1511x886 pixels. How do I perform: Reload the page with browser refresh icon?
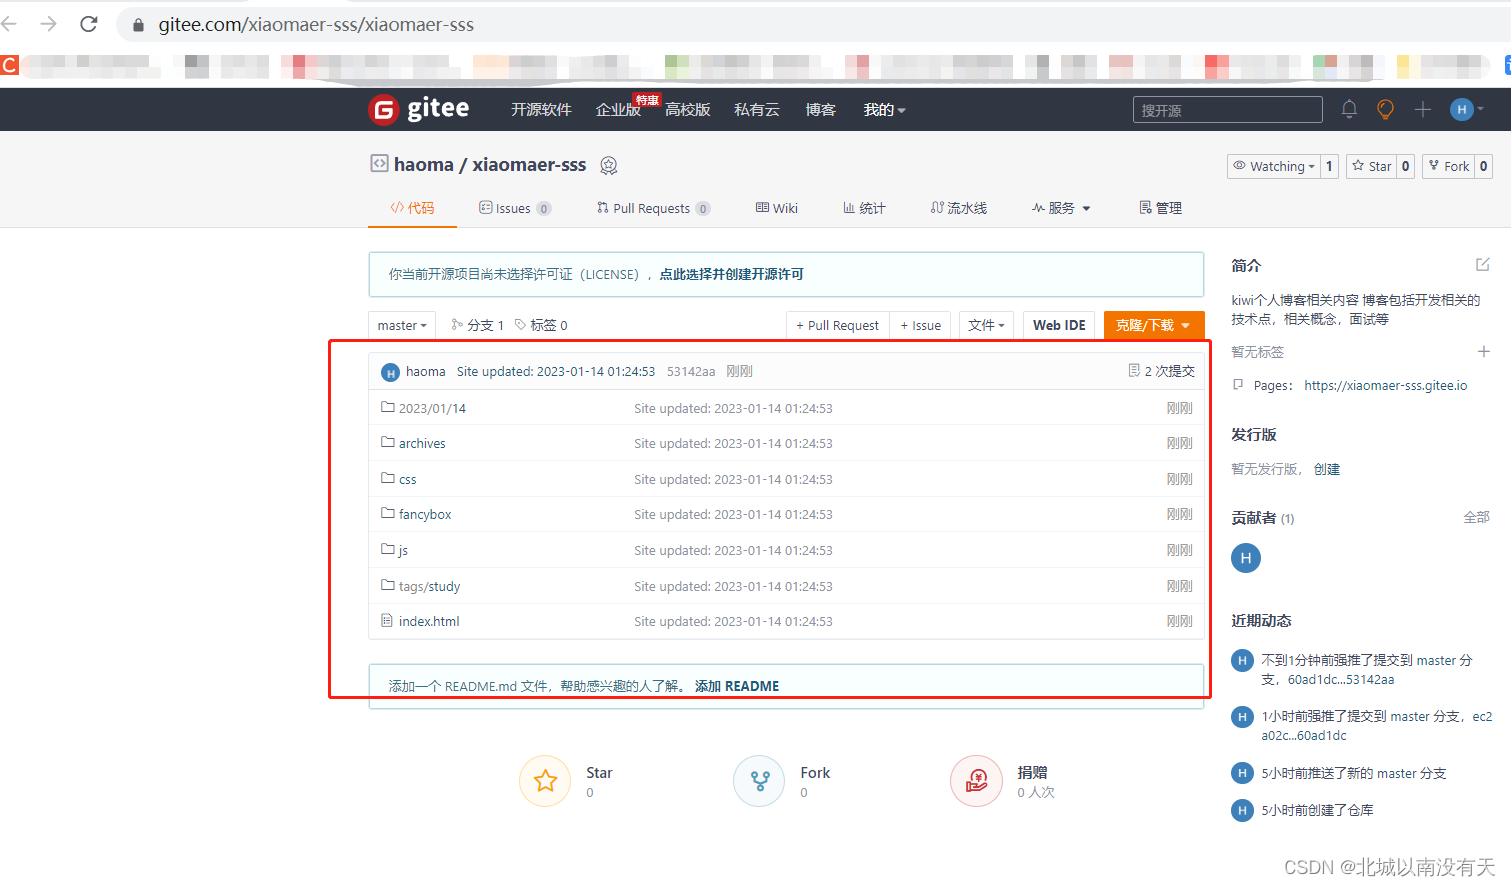89,24
